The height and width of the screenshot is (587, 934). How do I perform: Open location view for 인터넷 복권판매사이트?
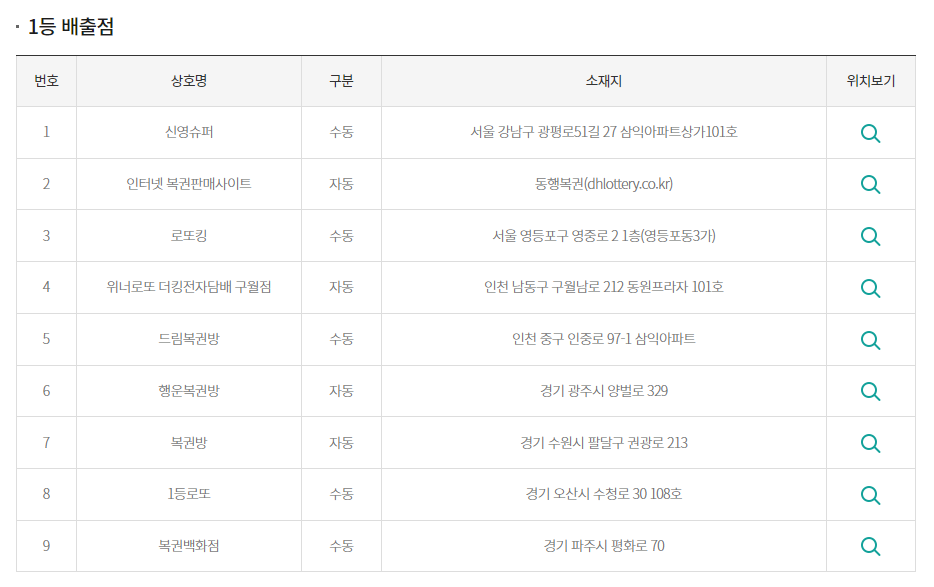coord(869,184)
